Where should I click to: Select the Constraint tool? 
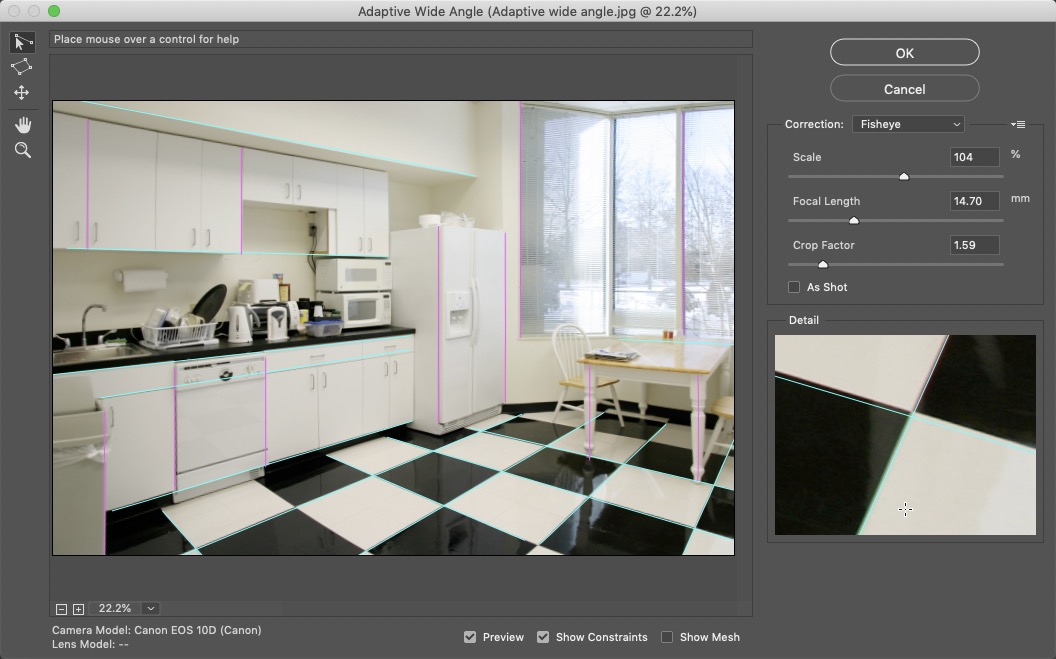point(22,42)
